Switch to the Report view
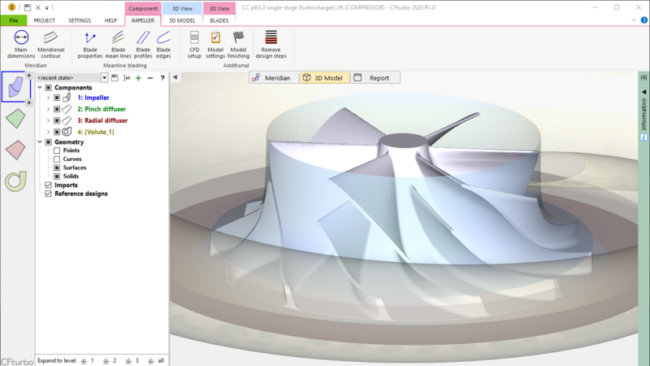Screen dimensions: 650x366 coord(376,78)
